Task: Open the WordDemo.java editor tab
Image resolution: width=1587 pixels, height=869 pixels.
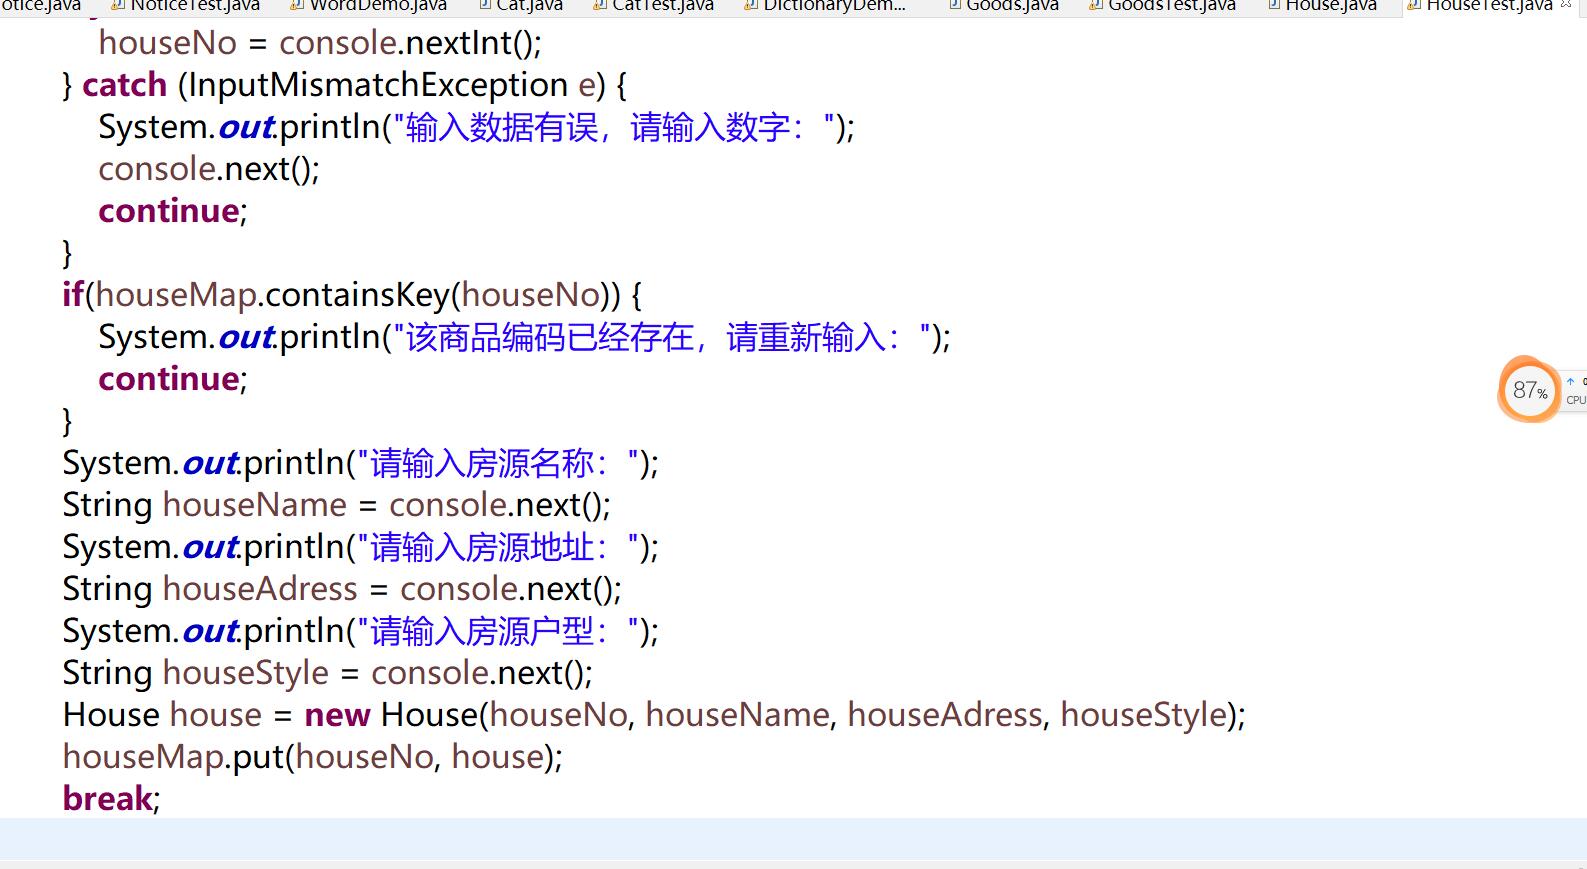Action: pyautogui.click(x=369, y=6)
